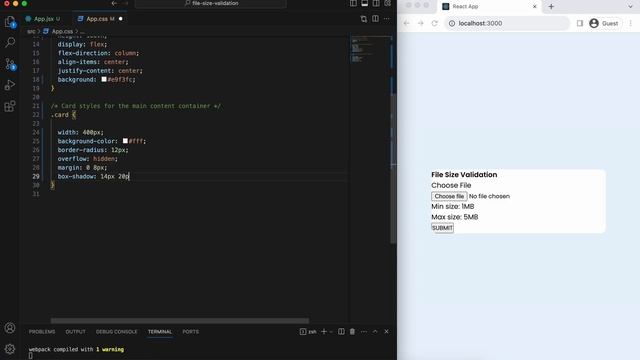Click the Choose file button
This screenshot has height=360, width=640.
point(449,196)
